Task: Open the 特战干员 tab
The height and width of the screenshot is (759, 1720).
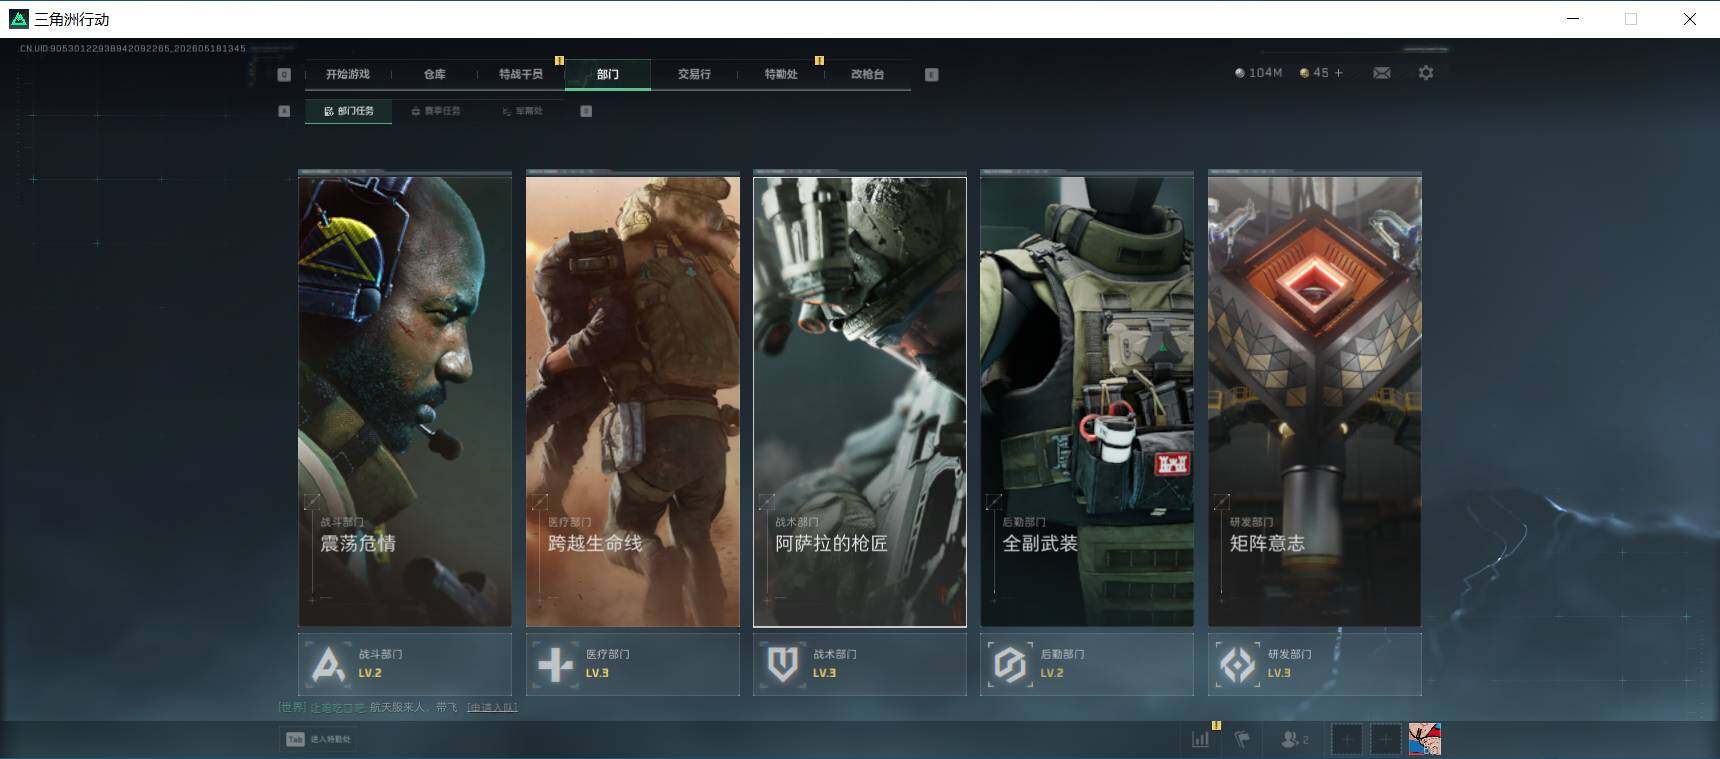Action: [521, 74]
